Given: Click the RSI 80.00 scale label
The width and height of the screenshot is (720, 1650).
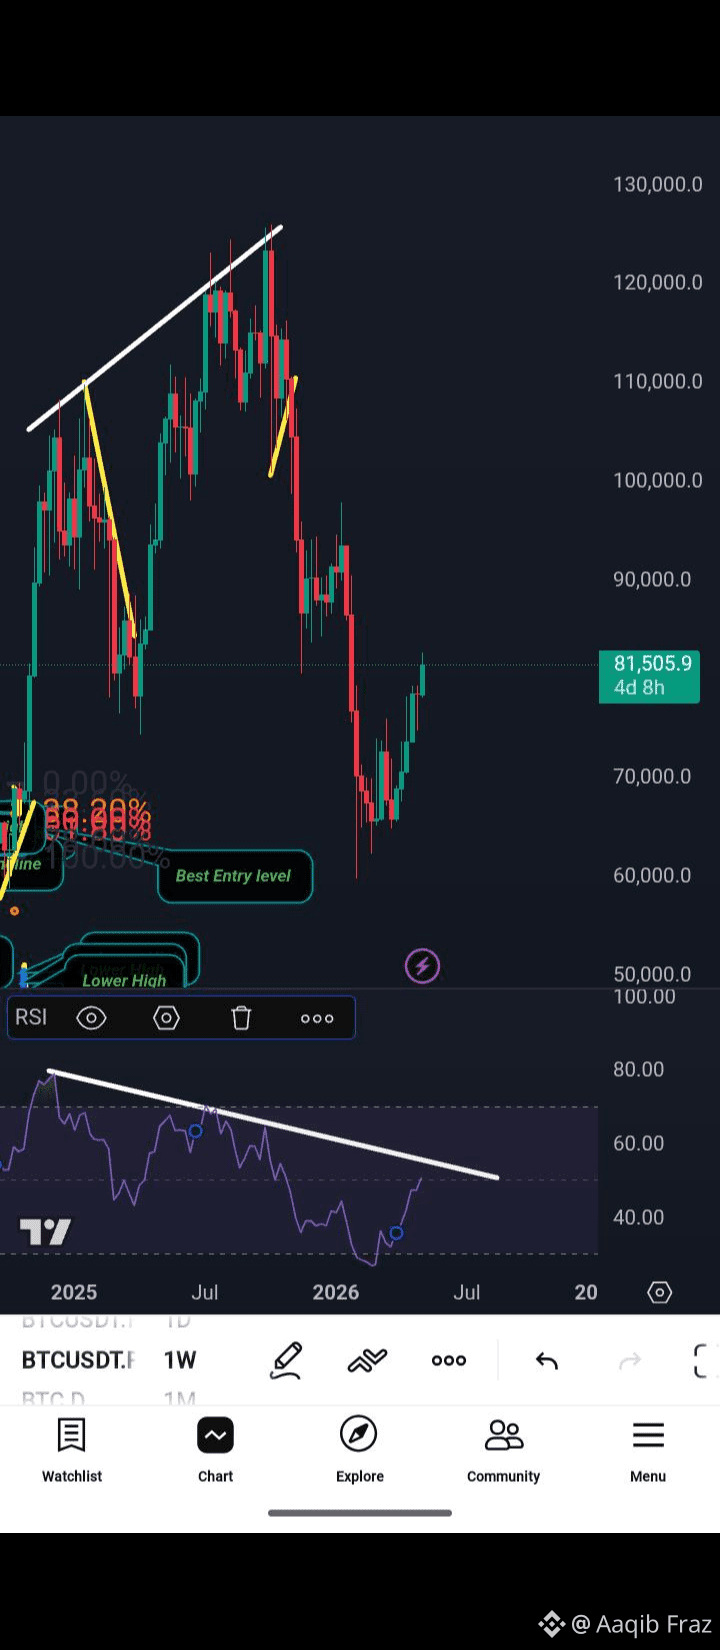Looking at the screenshot, I should pyautogui.click(x=638, y=1069).
